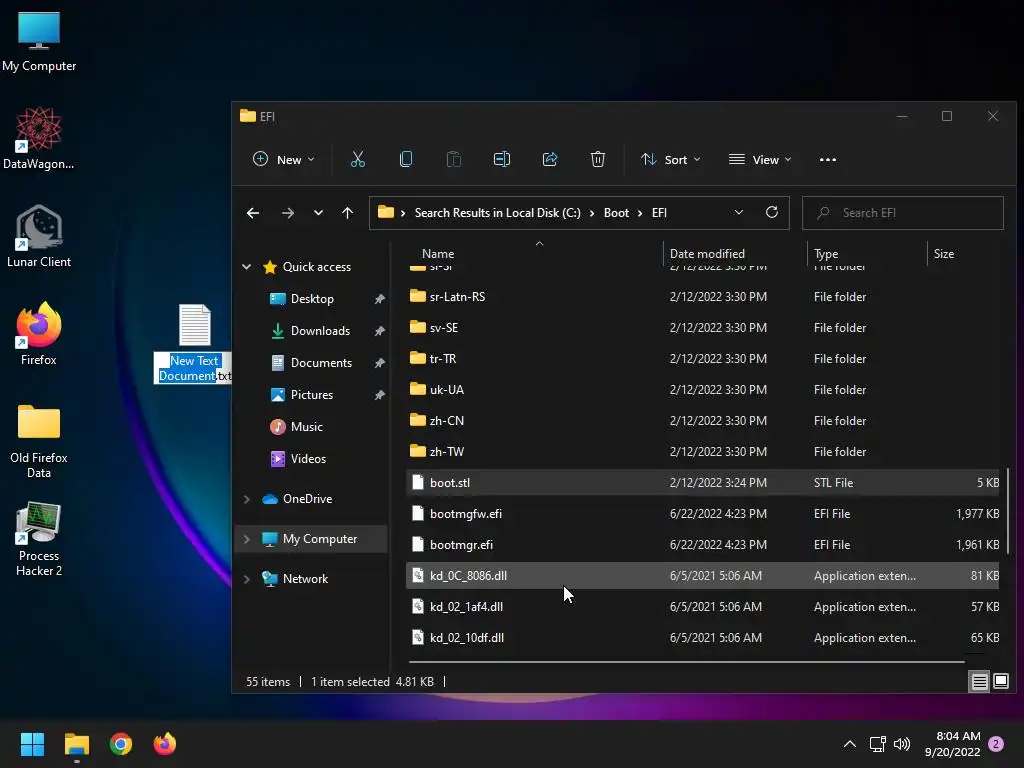Click the Cut scissors icon in toolbar
This screenshot has height=768, width=1024.
click(x=358, y=159)
